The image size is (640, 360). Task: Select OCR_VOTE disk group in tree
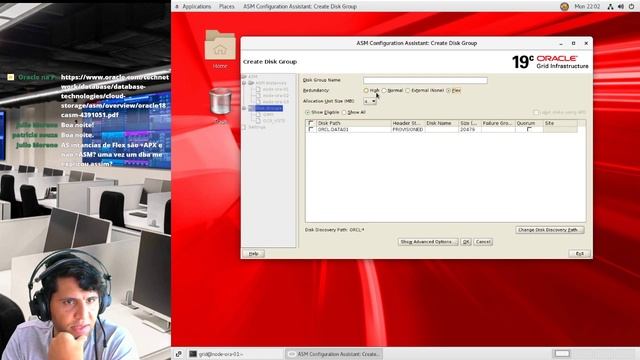[x=274, y=121]
